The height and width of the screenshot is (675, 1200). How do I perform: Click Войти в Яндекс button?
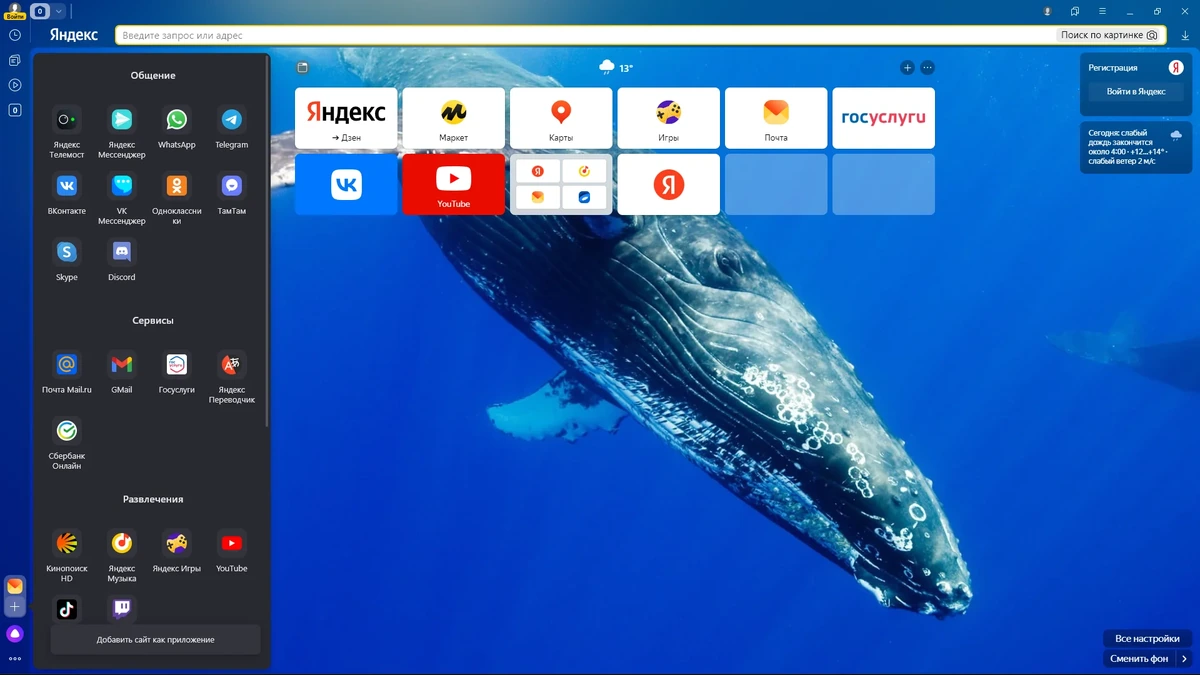pyautogui.click(x=1136, y=91)
